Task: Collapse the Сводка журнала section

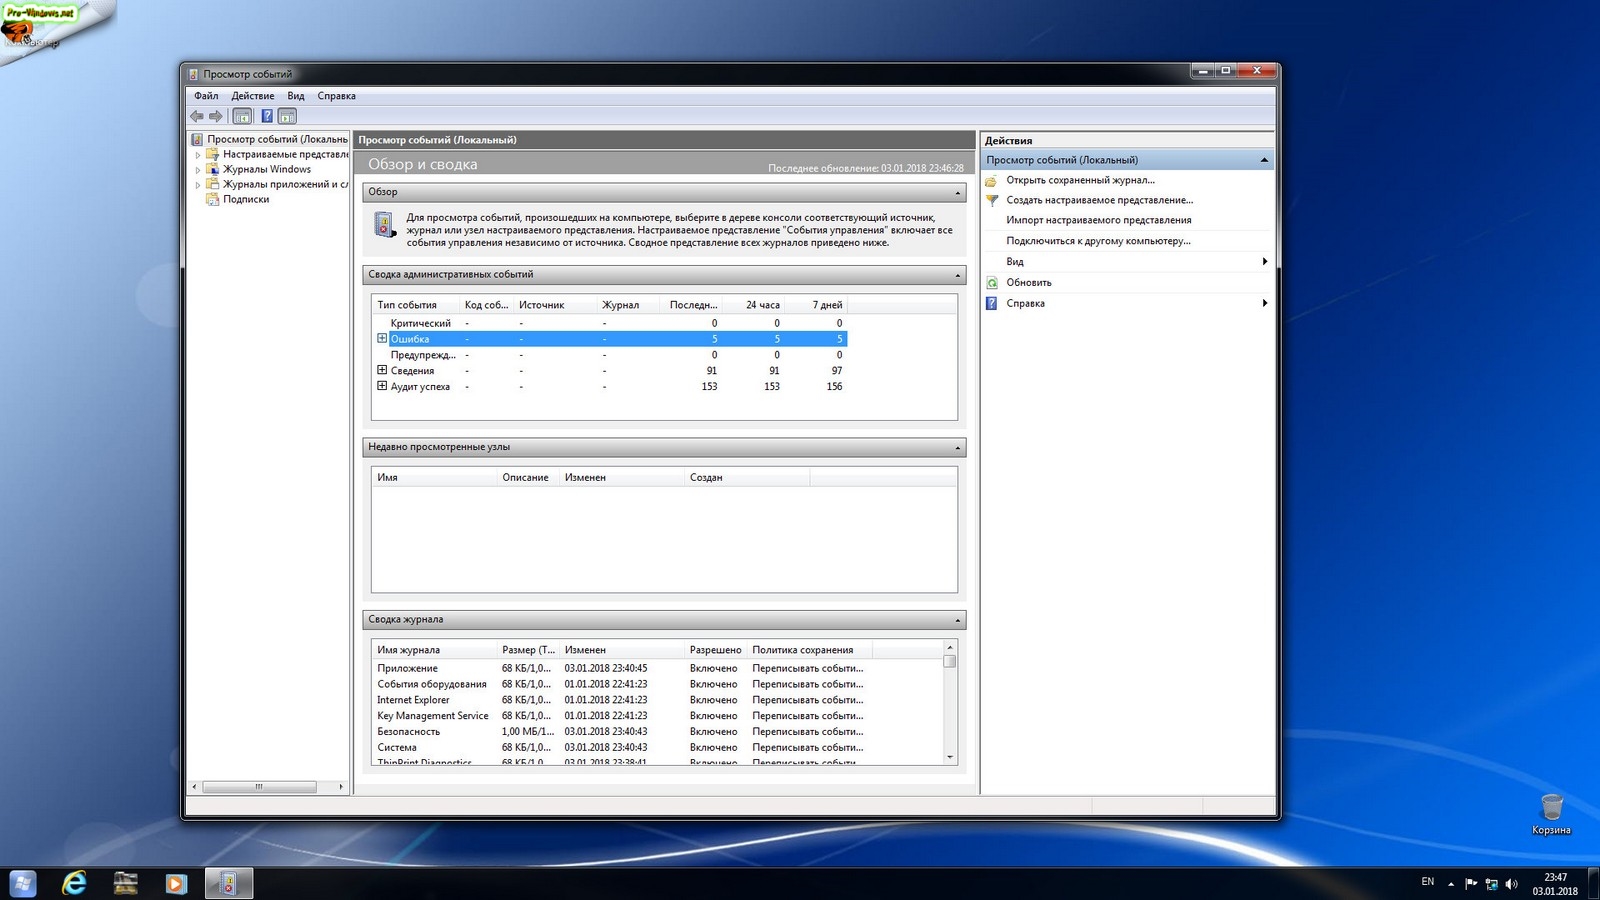Action: pyautogui.click(x=957, y=620)
